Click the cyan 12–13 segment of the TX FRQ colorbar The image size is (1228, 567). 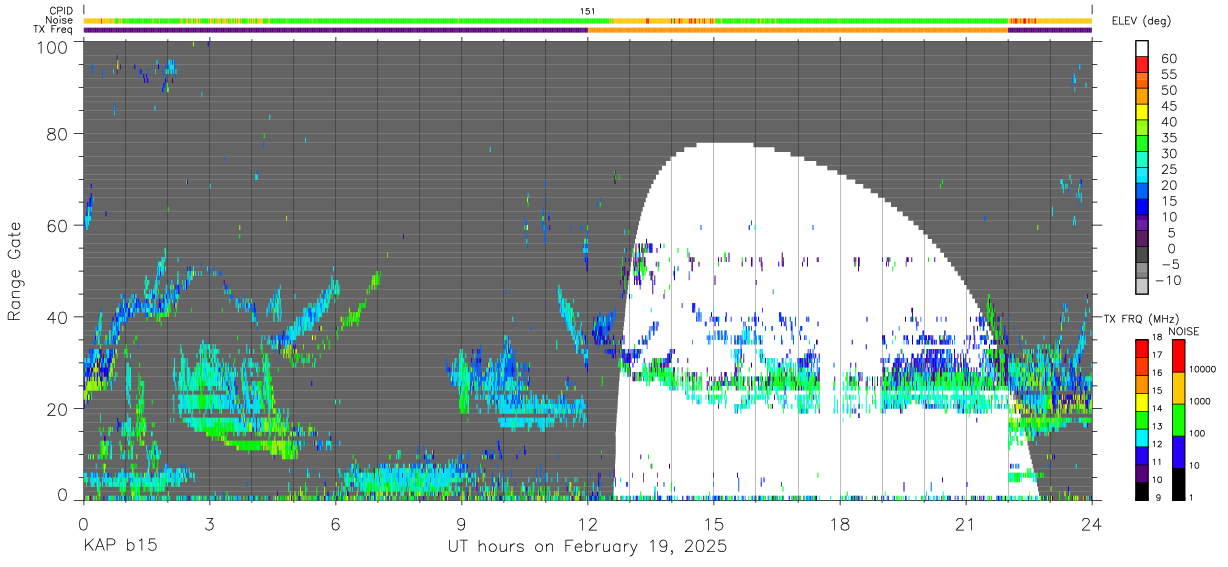point(1142,436)
